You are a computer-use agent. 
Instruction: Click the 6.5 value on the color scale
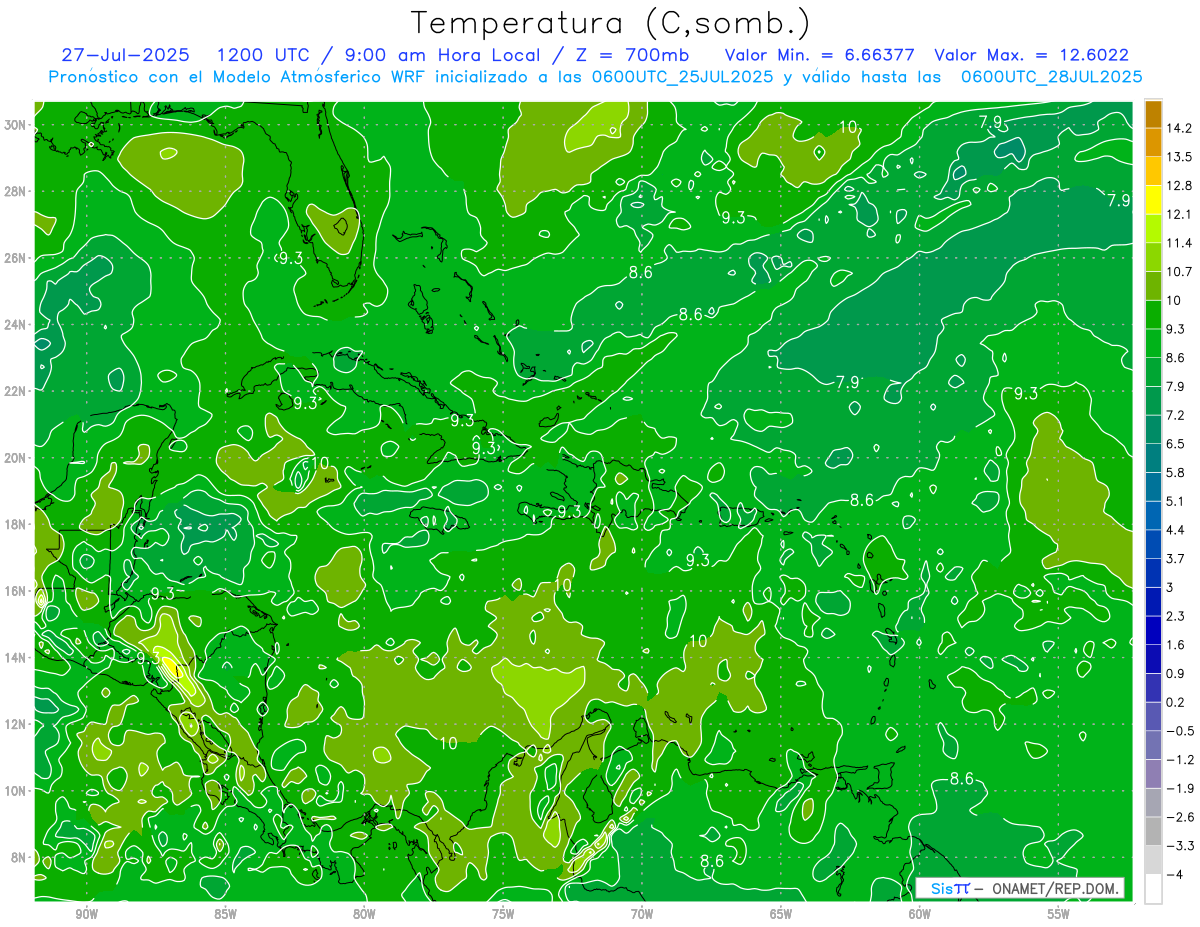tap(1177, 444)
